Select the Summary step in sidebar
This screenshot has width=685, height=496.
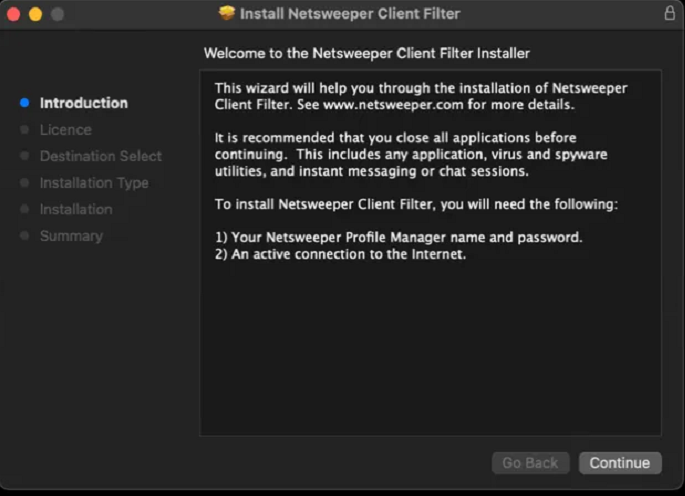click(71, 236)
